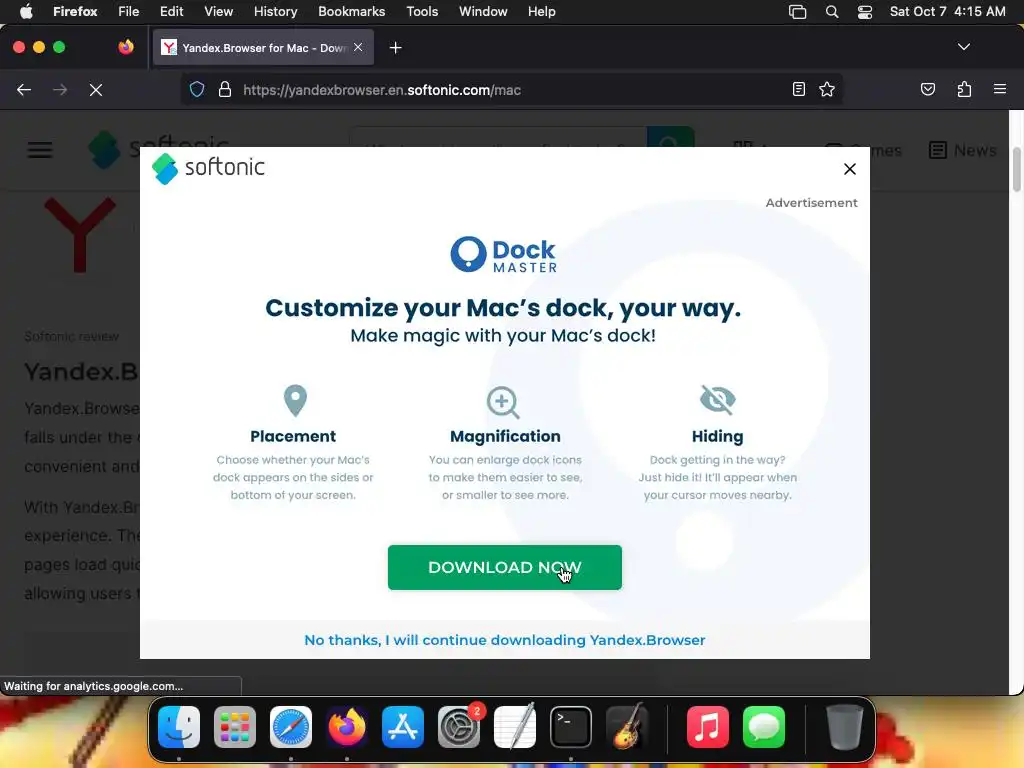Open the Edit menu
Image resolution: width=1024 pixels, height=768 pixels.
(x=171, y=12)
